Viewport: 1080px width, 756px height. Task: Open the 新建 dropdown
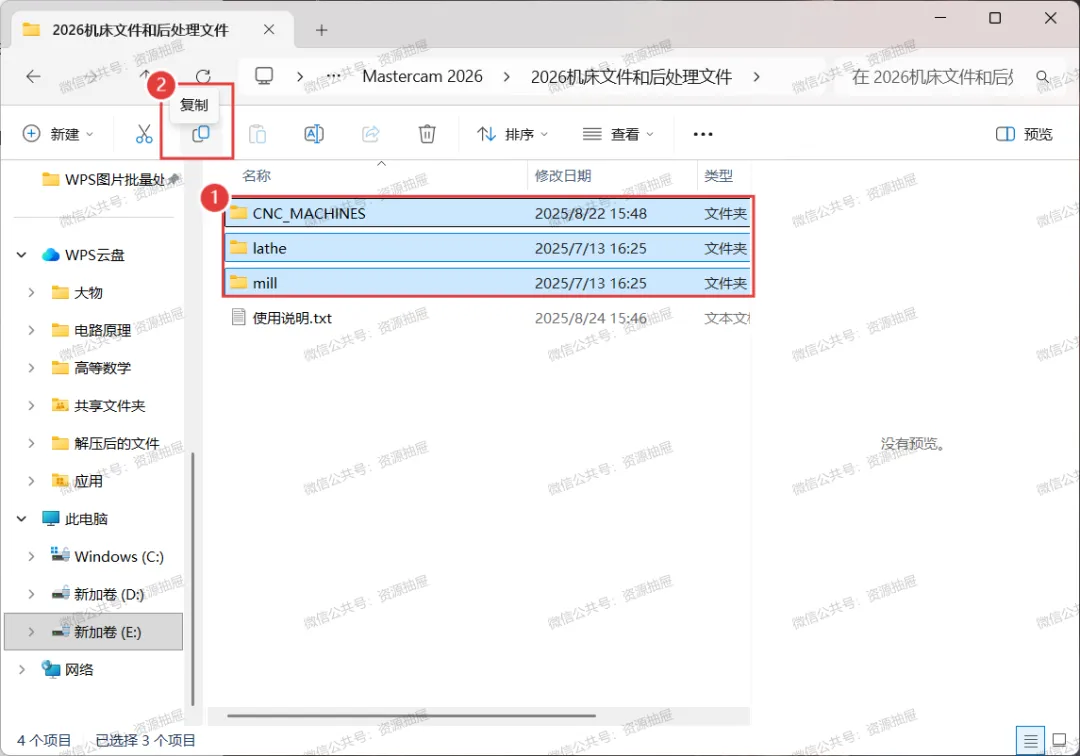click(x=58, y=134)
